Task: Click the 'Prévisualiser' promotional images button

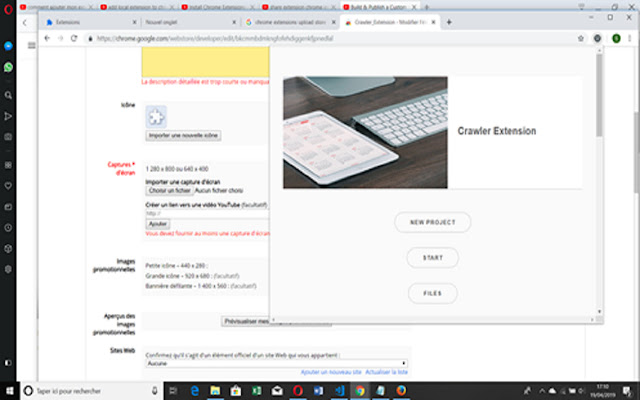Action: point(245,322)
